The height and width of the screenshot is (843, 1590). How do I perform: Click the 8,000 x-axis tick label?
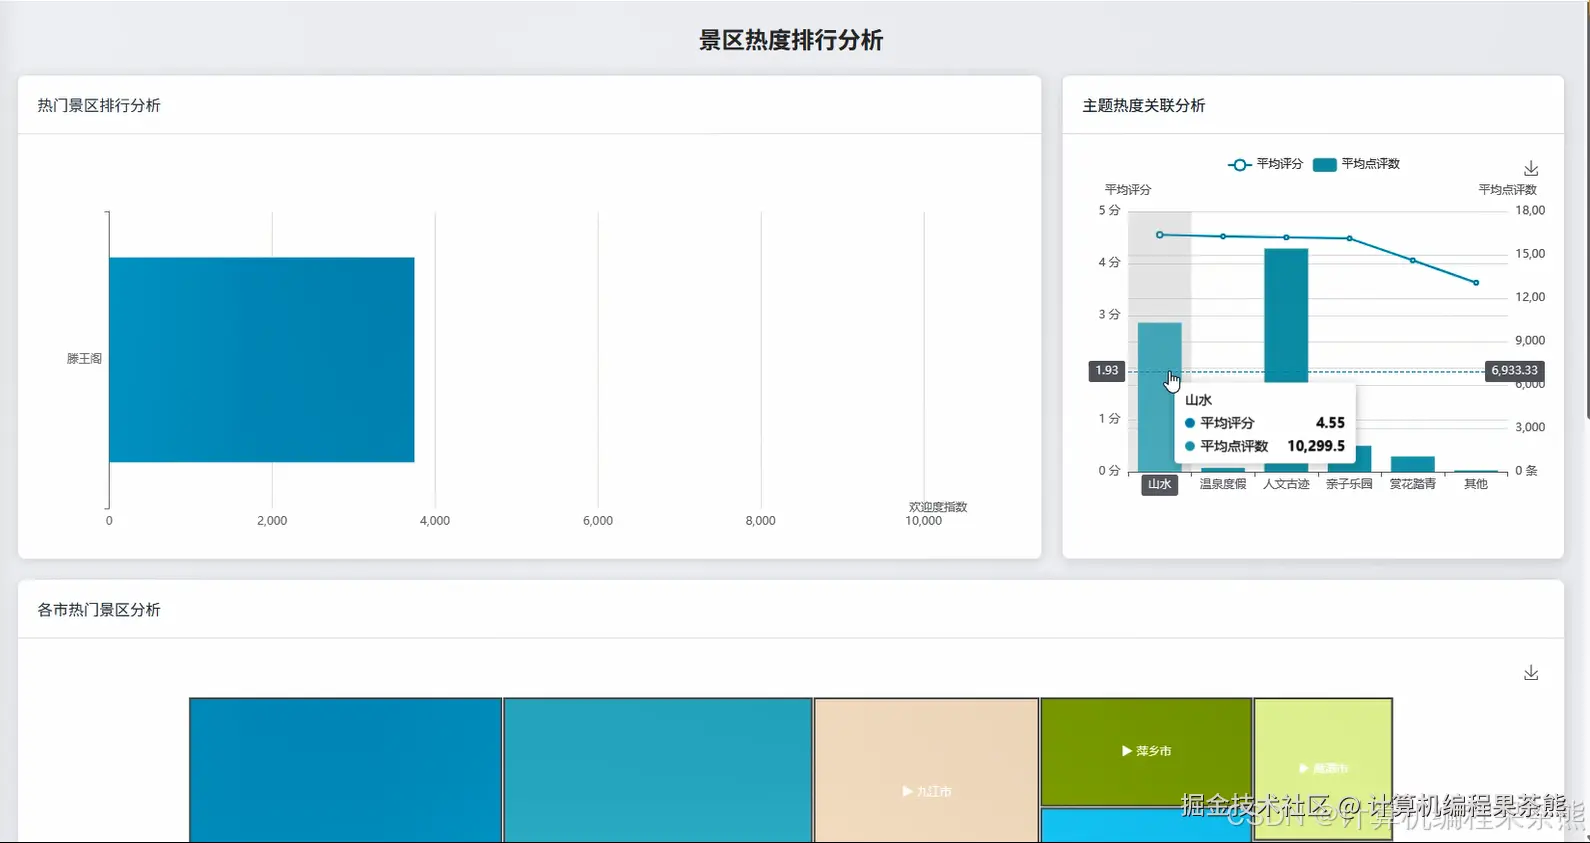[x=761, y=521]
